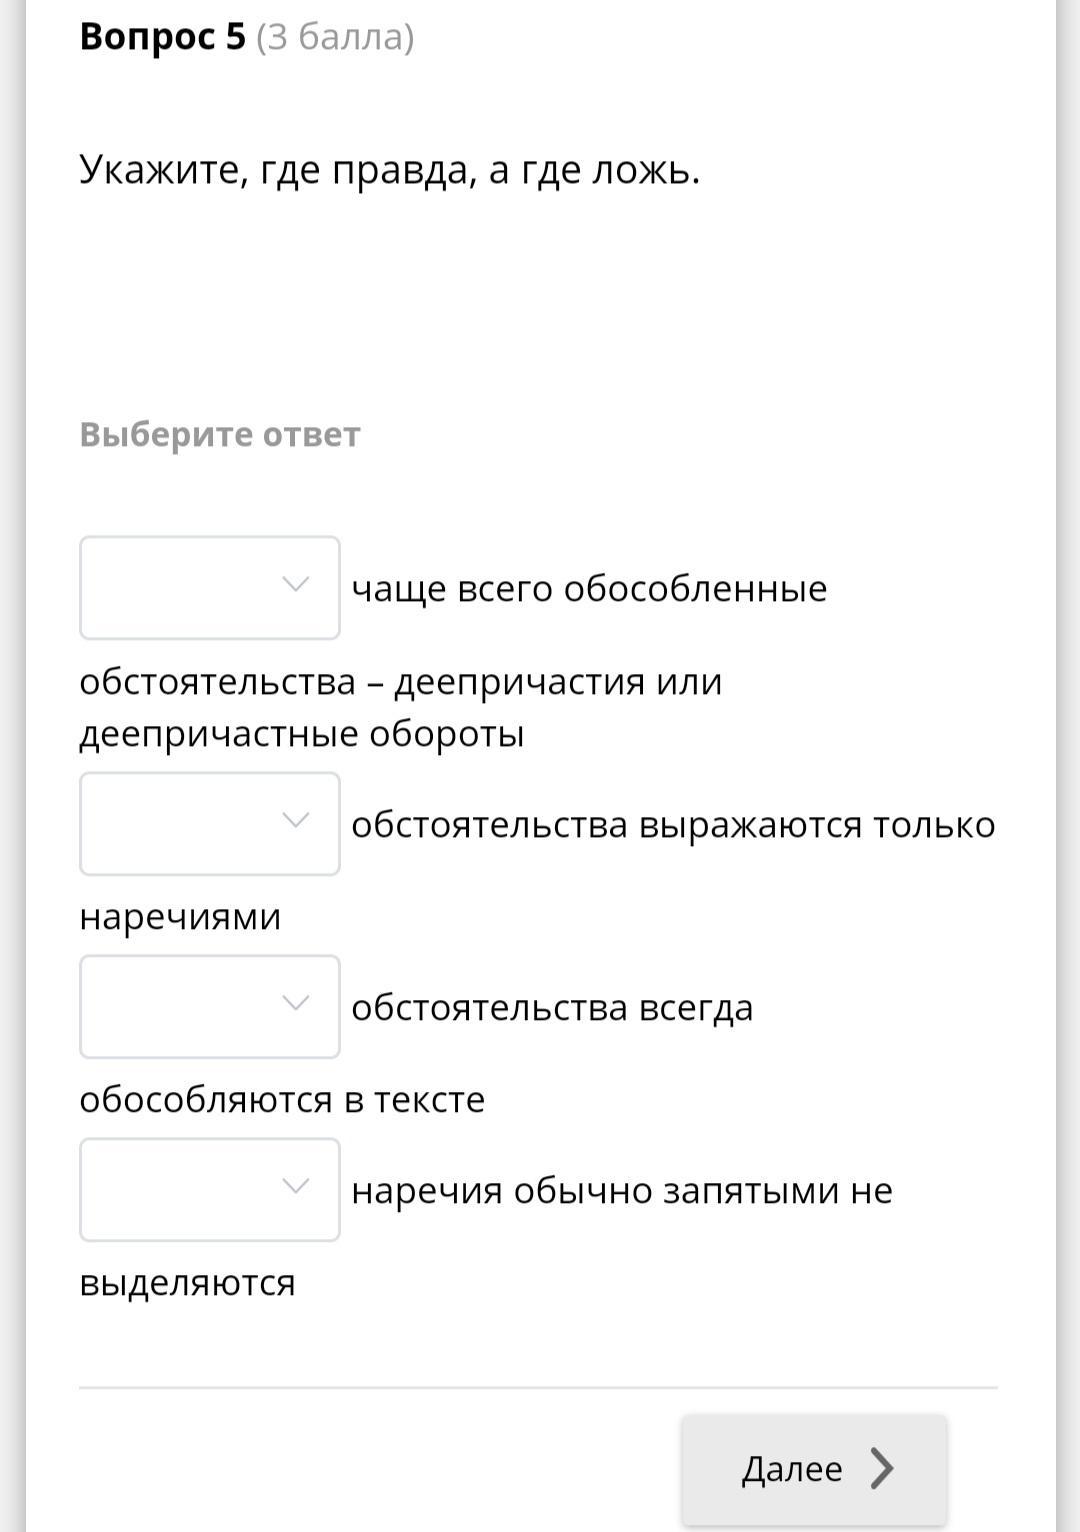The image size is (1080, 1532).
Task: Click chevron arrow beside 'чаще всего обособленные'
Action: 295,584
